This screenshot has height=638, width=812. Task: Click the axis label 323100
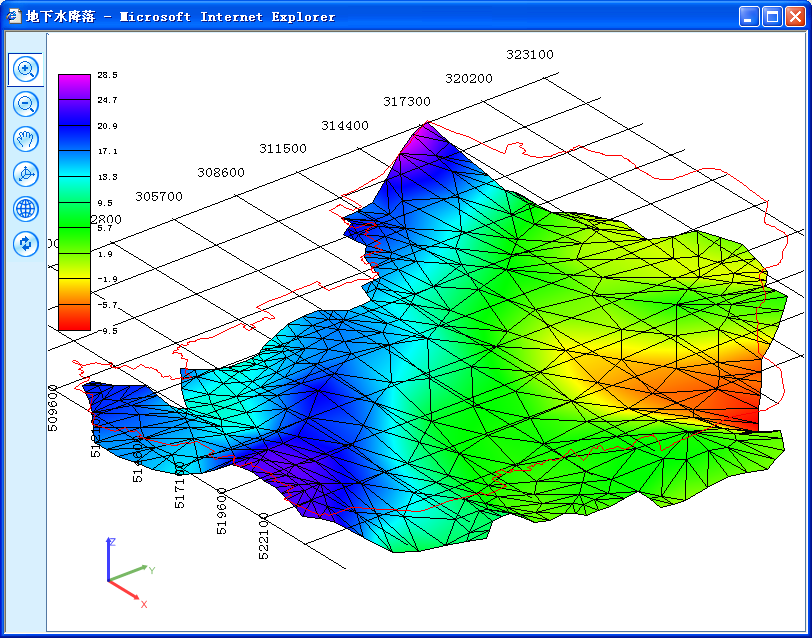coord(530,54)
